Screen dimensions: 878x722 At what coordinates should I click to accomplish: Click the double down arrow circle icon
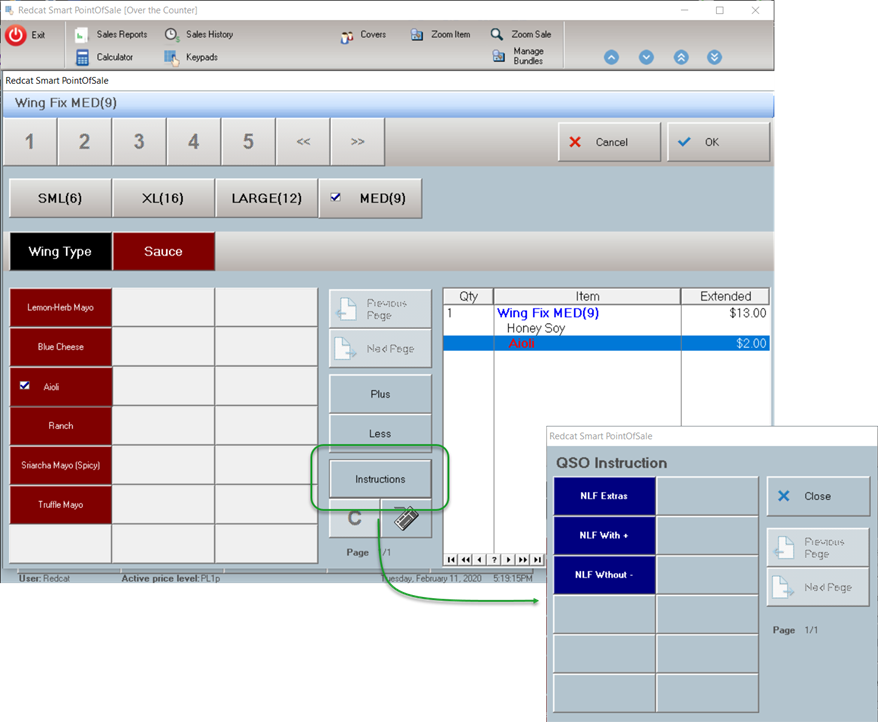click(714, 57)
